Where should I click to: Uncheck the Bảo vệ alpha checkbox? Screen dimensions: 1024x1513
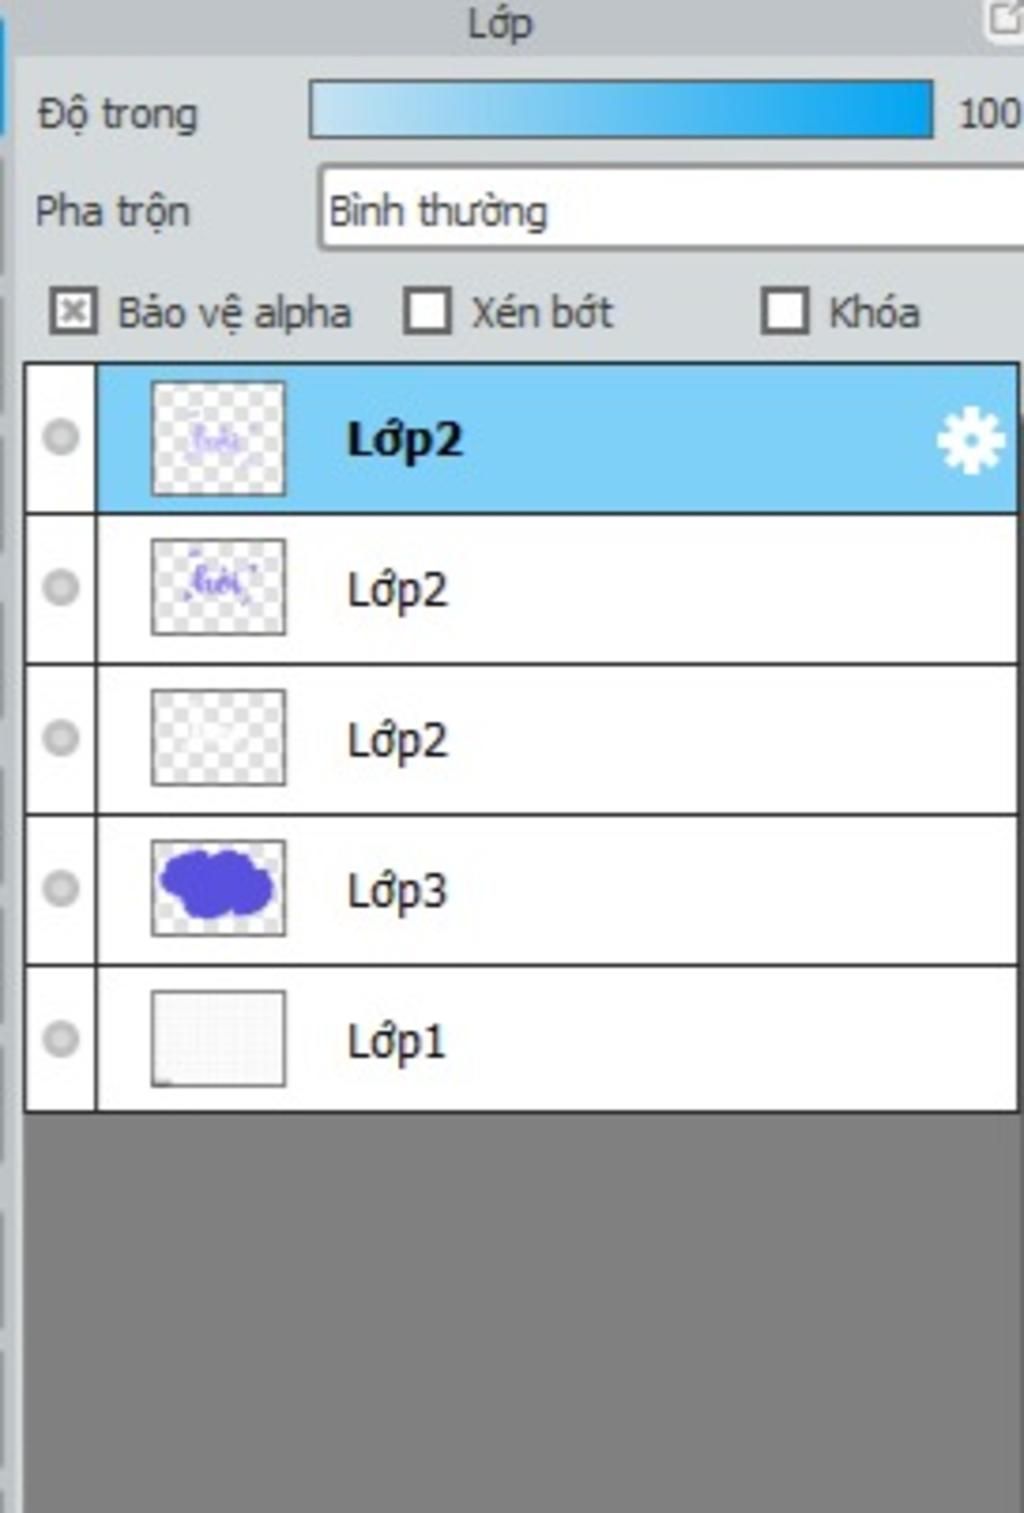pos(74,311)
